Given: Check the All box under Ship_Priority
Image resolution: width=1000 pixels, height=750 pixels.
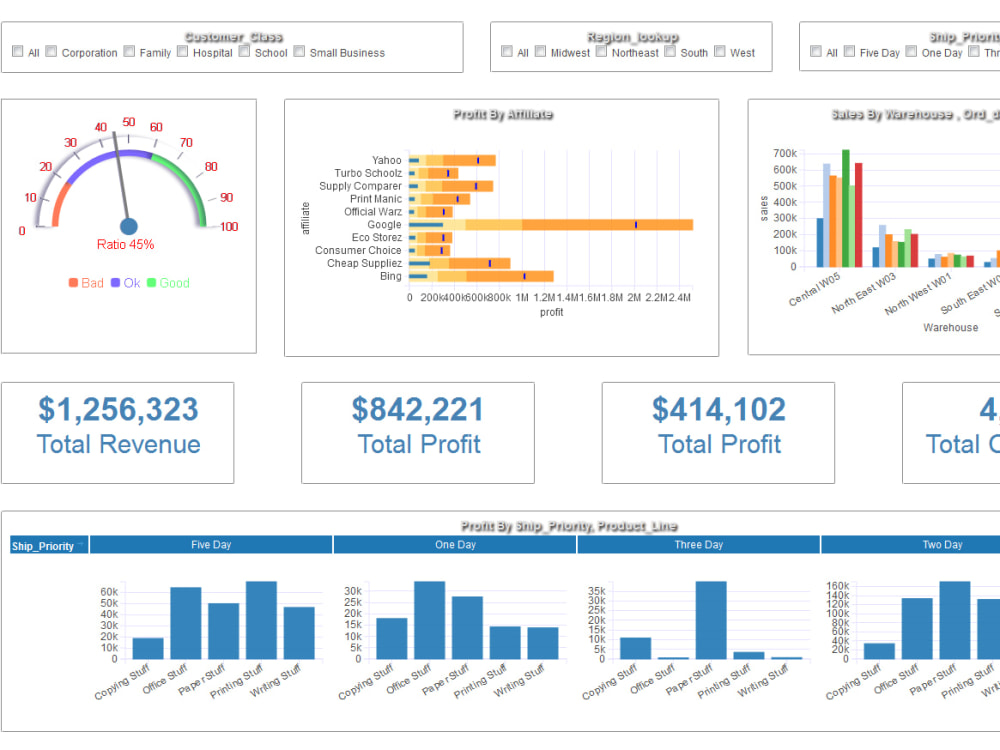Looking at the screenshot, I should pyautogui.click(x=816, y=51).
